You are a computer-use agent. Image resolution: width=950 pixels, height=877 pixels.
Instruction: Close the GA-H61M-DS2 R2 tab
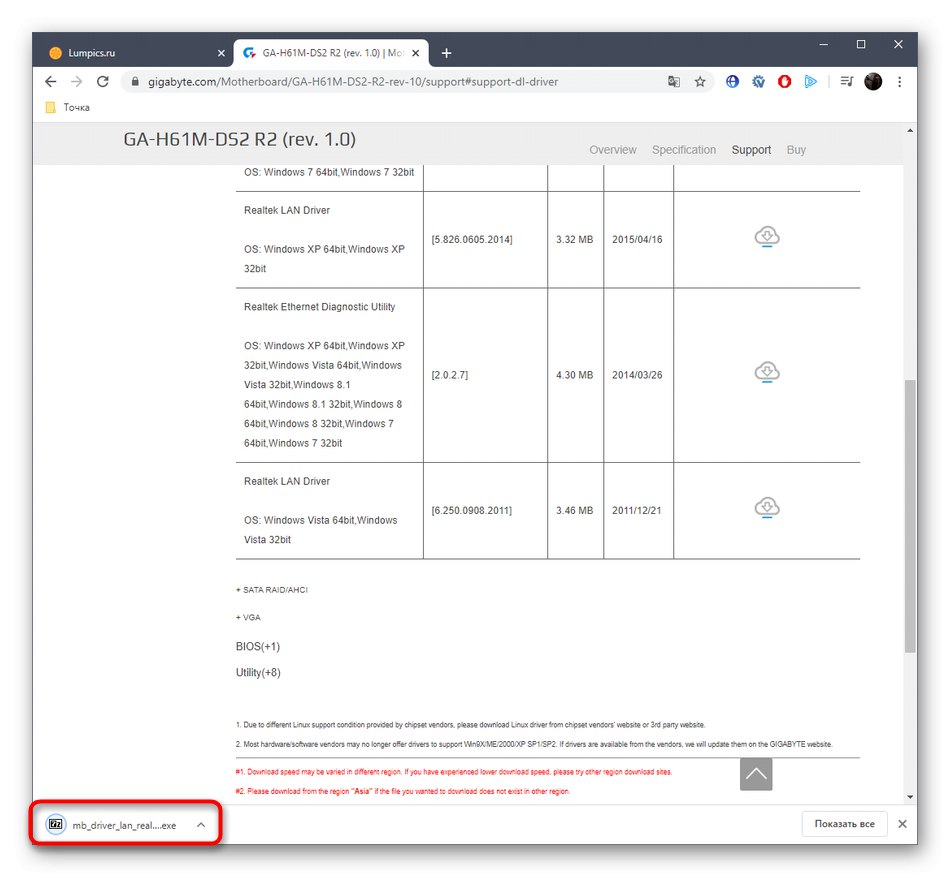click(416, 53)
